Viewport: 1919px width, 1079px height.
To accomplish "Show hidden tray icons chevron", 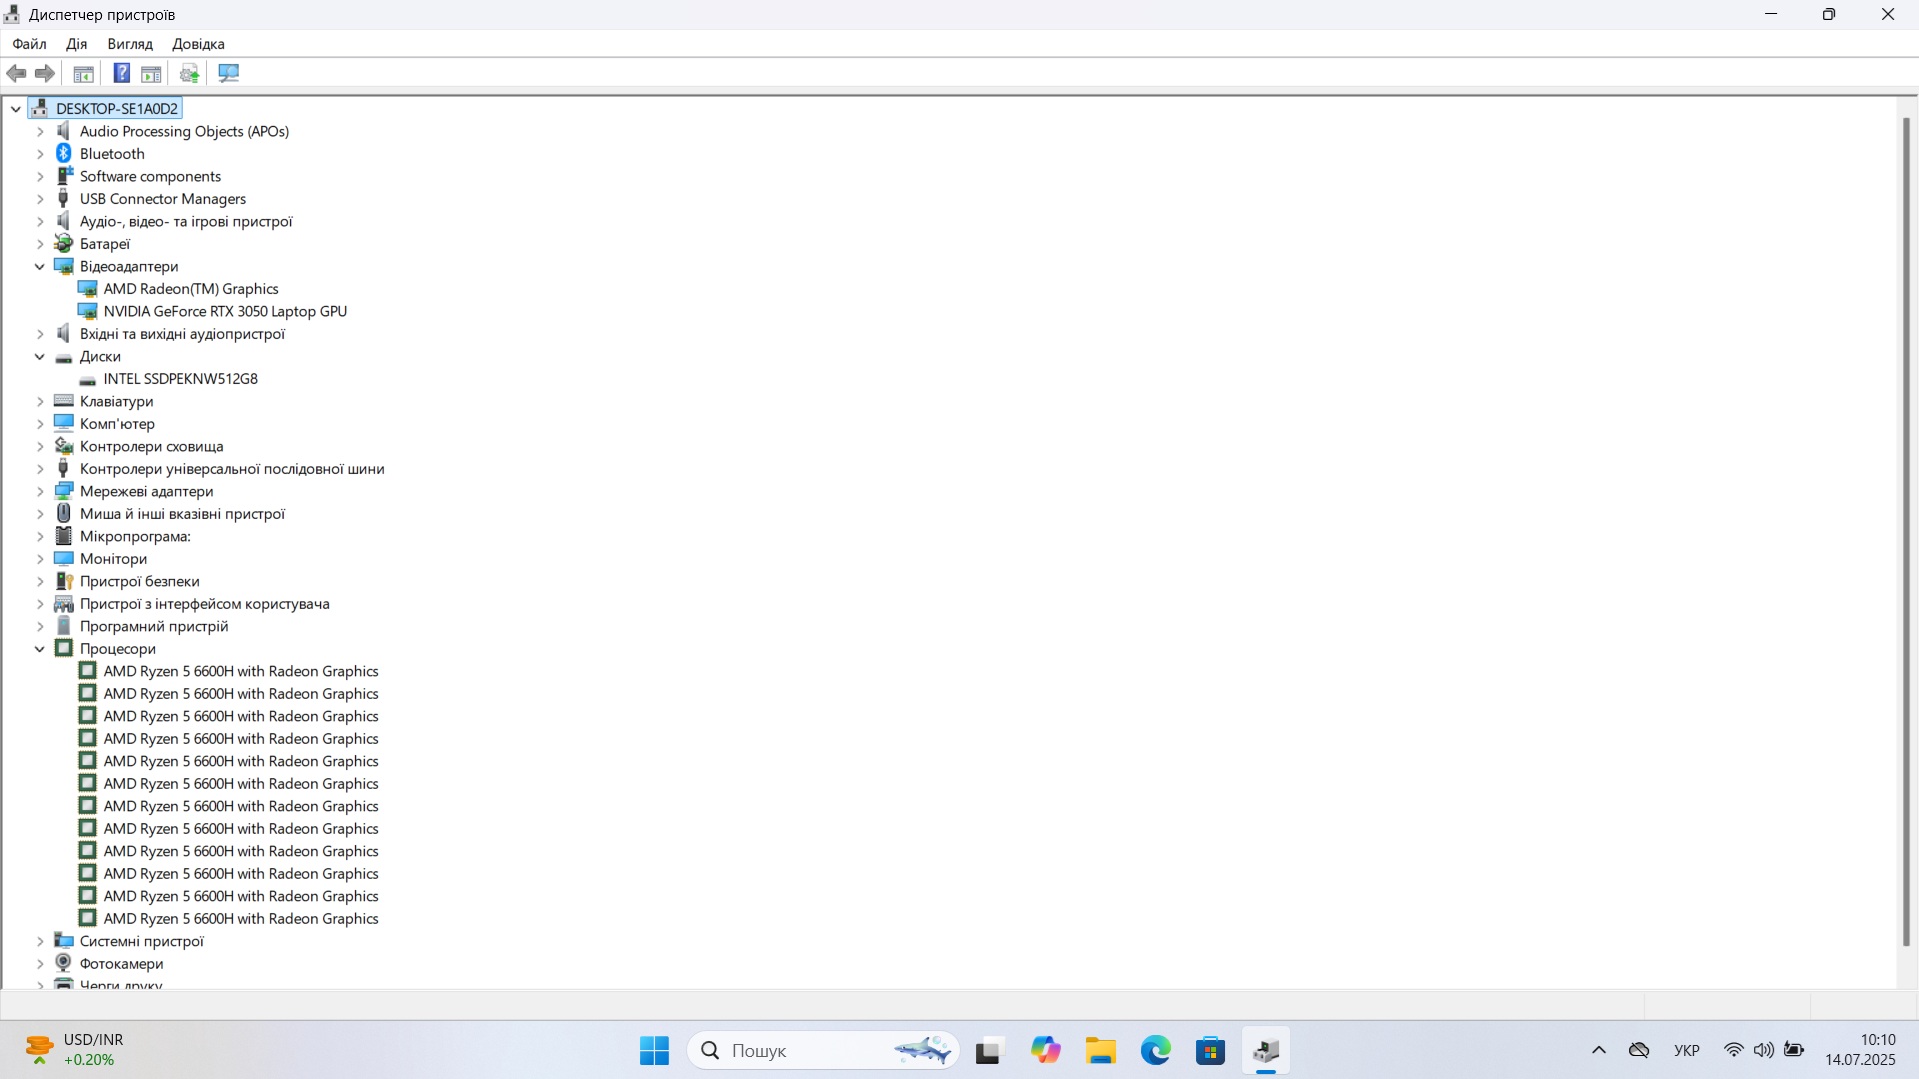I will (1599, 1050).
